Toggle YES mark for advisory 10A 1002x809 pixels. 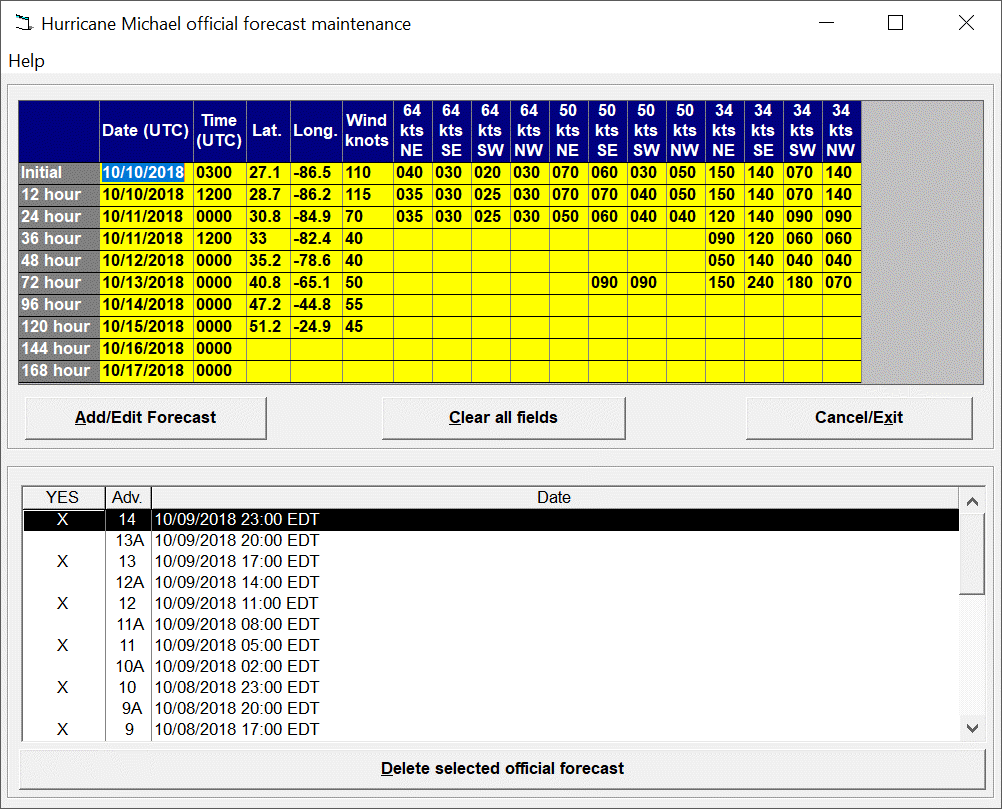tap(63, 667)
